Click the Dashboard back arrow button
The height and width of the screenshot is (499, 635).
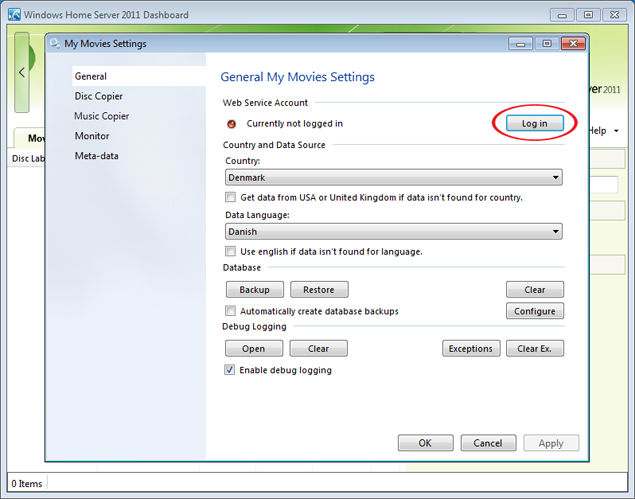[22, 73]
